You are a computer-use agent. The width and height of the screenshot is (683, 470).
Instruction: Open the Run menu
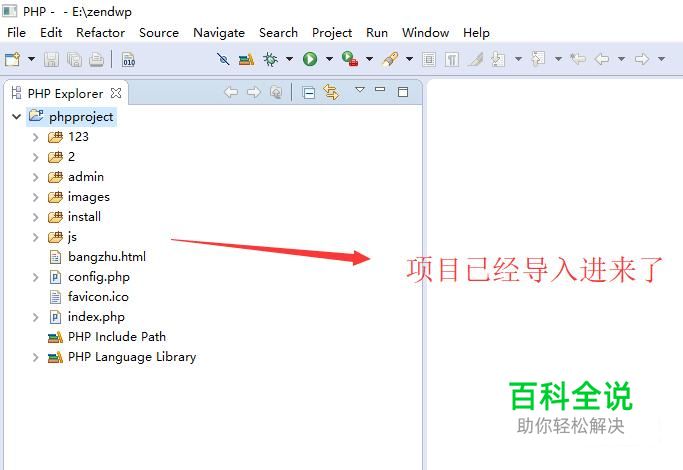tap(377, 33)
